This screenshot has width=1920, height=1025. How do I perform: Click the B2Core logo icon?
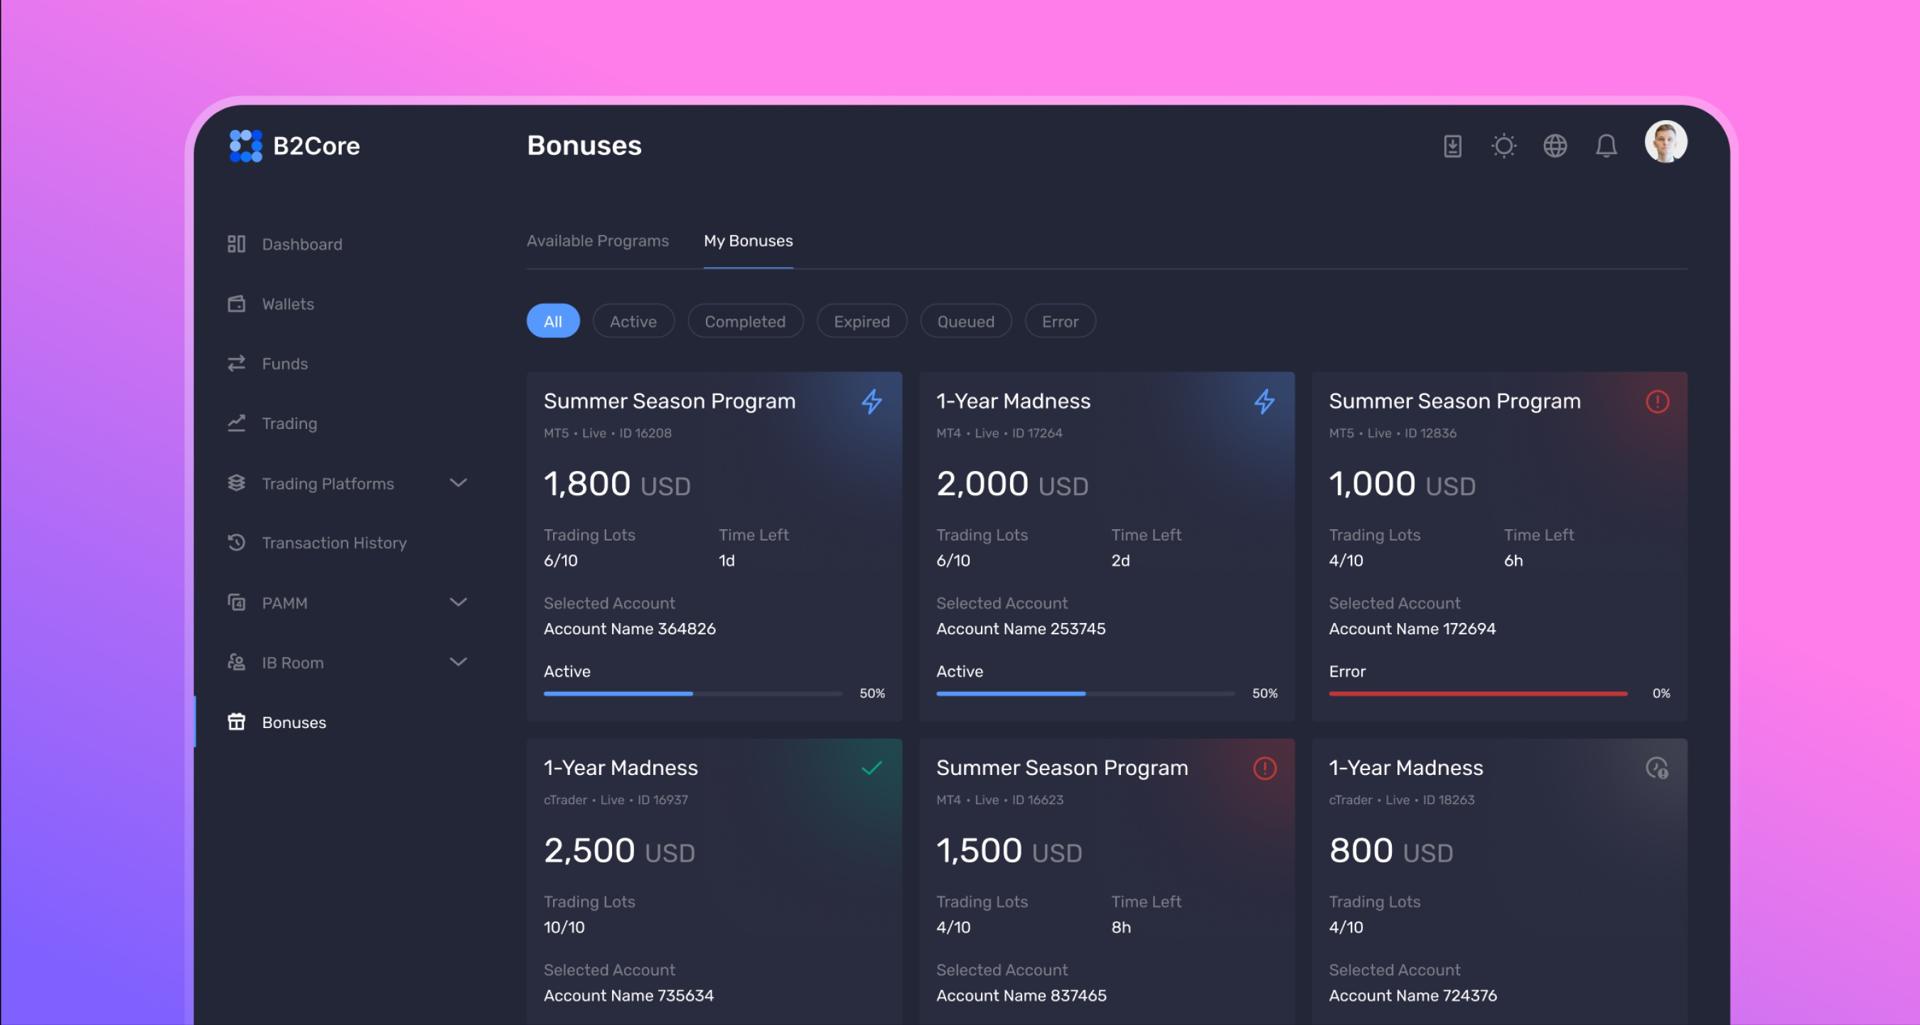[245, 146]
